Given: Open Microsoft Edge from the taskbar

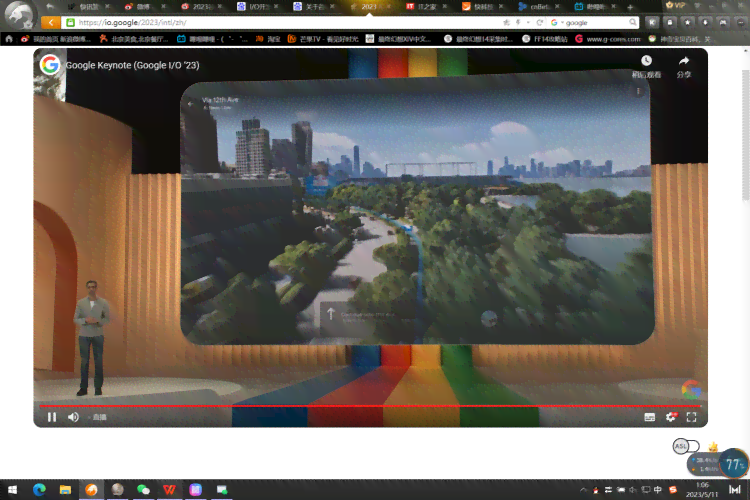Looking at the screenshot, I should coord(39,489).
